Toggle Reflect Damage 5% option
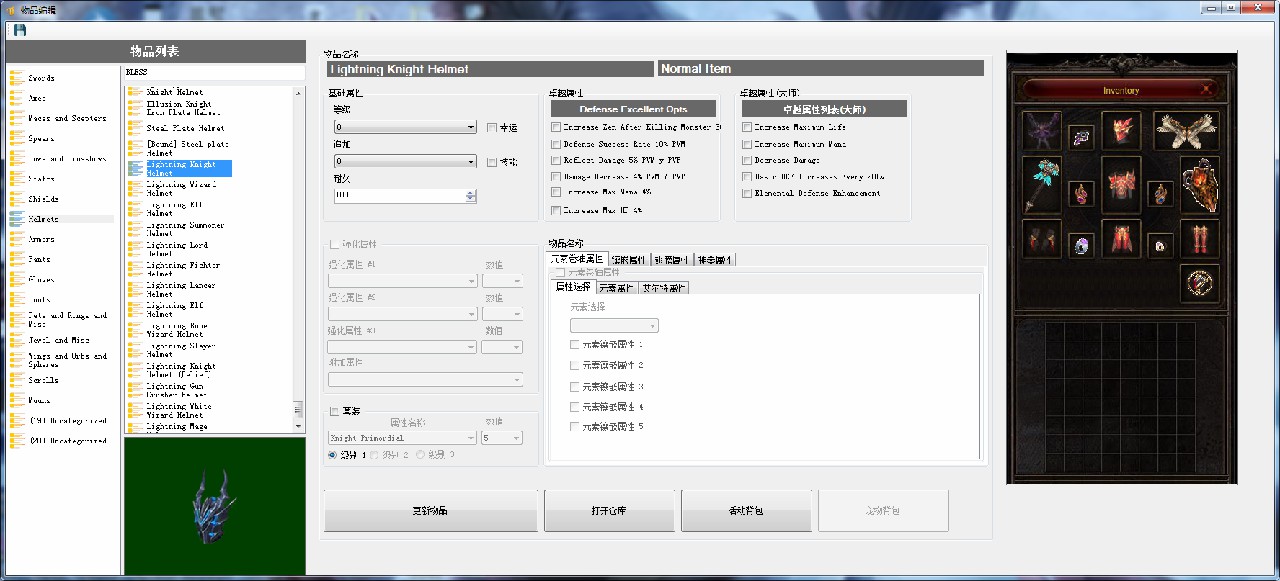 556,160
